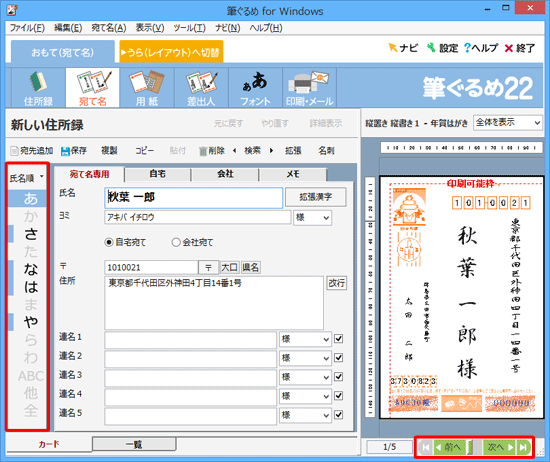Click the app icon in title bar

pyautogui.click(x=12, y=10)
